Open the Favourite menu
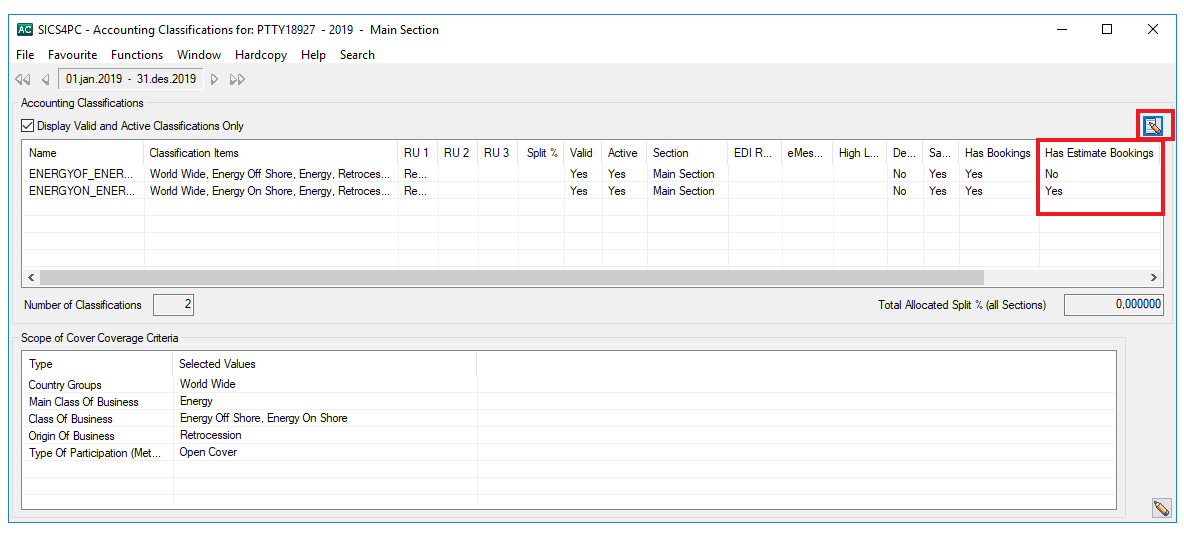The height and width of the screenshot is (536, 1184). (73, 55)
